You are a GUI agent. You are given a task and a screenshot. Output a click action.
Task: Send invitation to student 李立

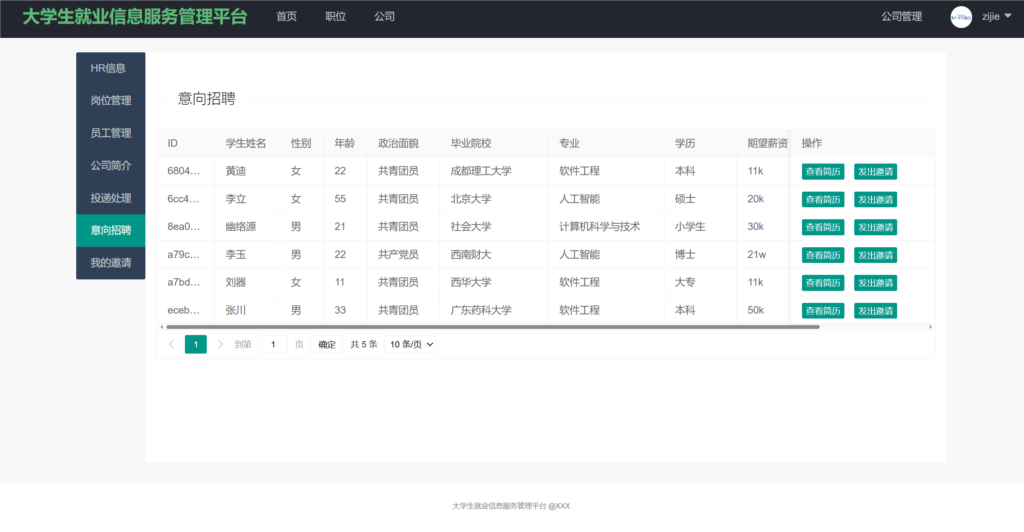coord(875,200)
